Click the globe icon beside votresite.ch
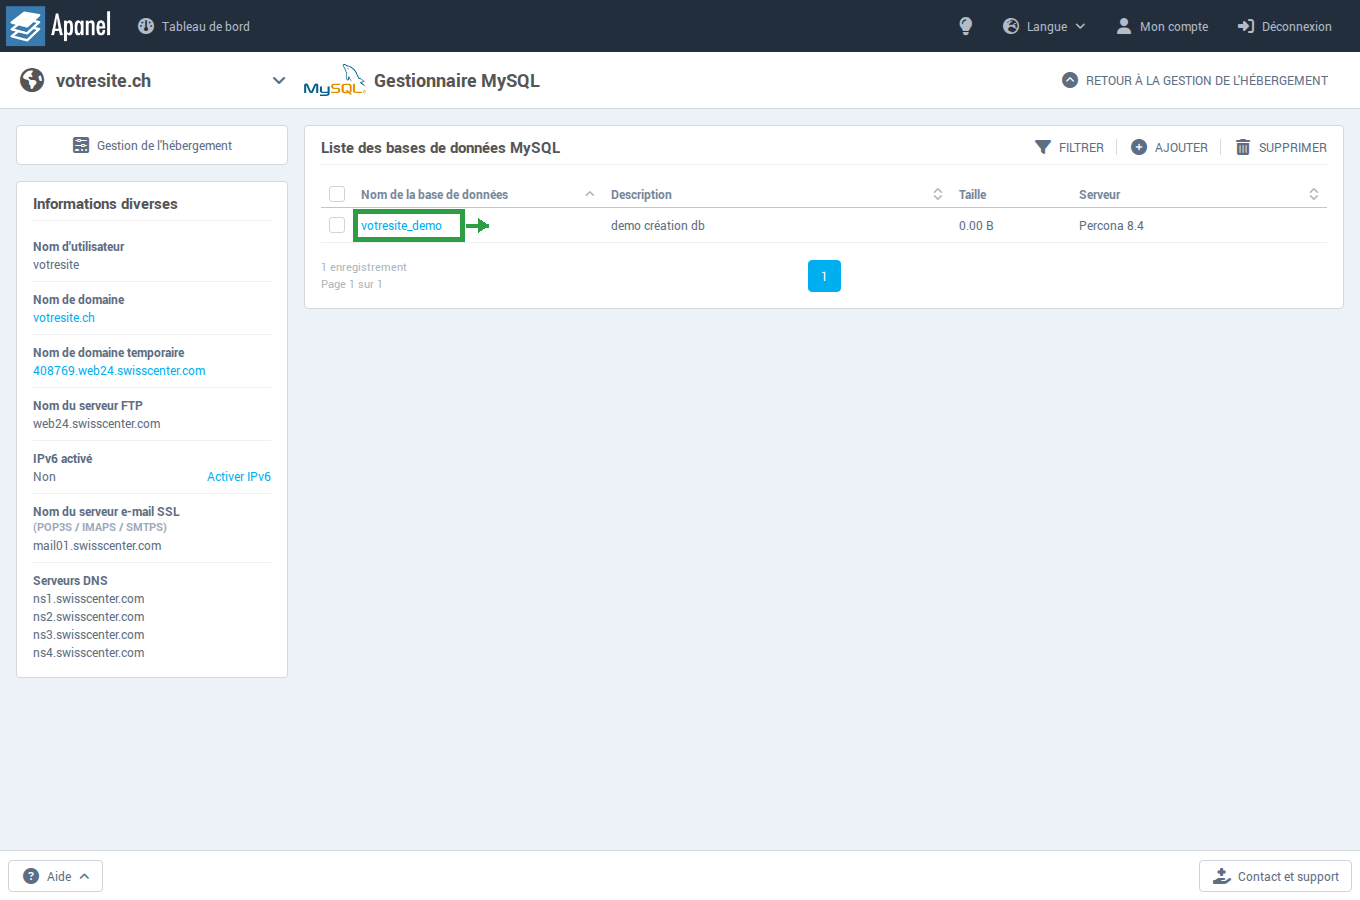Screen dimensions: 1360x900 (x=32, y=80)
